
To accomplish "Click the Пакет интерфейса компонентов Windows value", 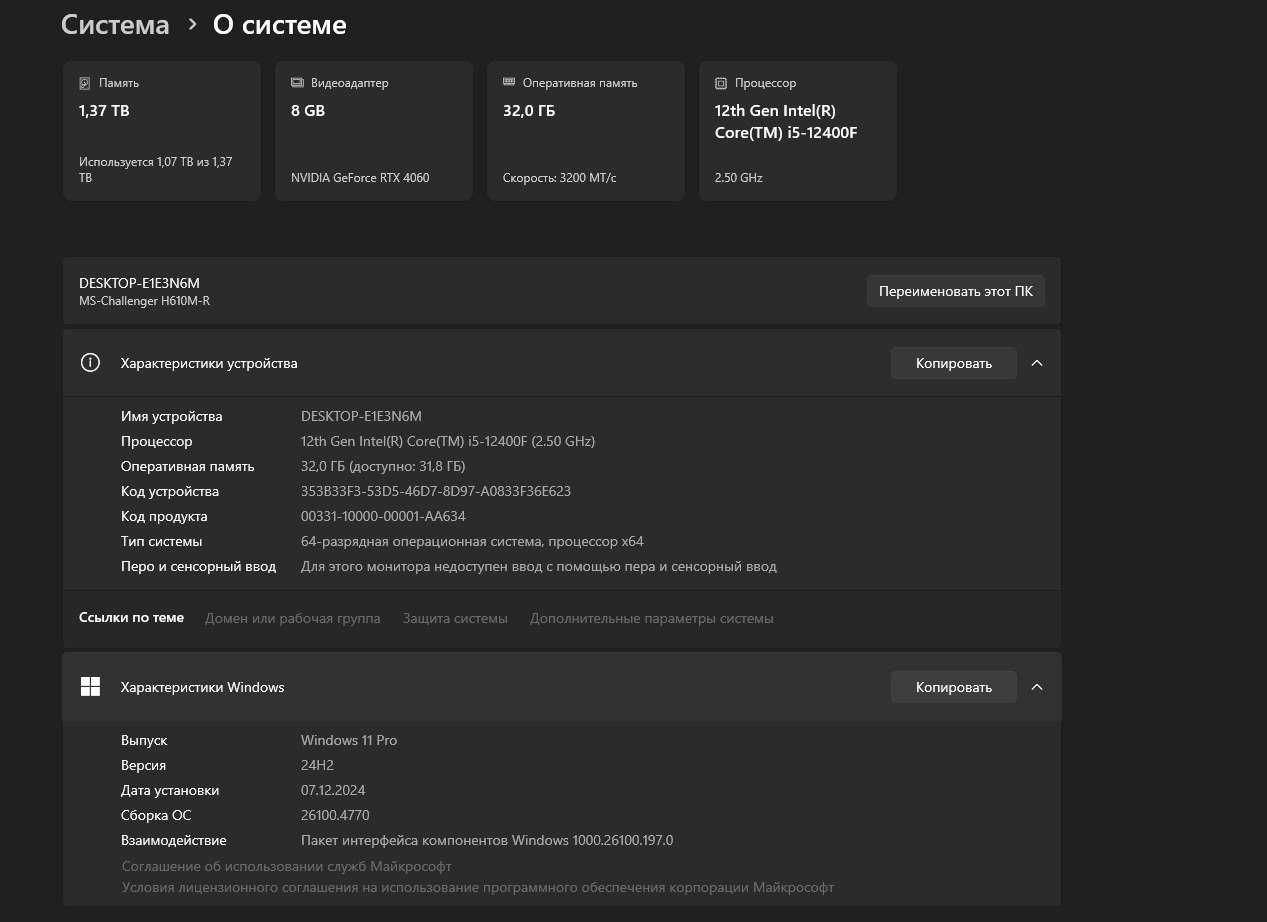I will (487, 840).
